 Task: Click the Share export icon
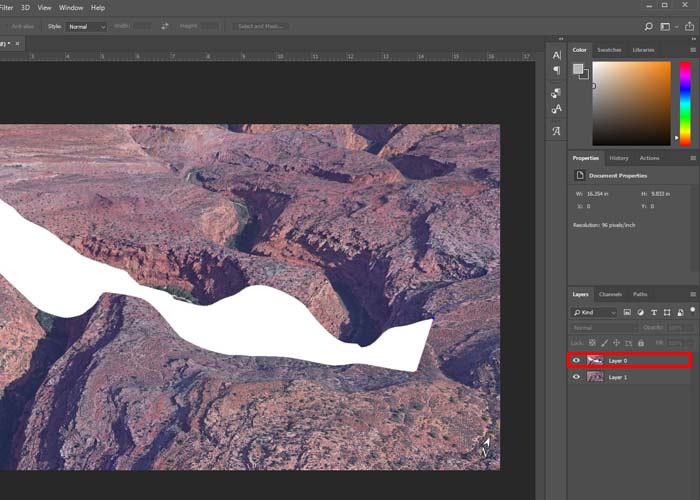(690, 26)
